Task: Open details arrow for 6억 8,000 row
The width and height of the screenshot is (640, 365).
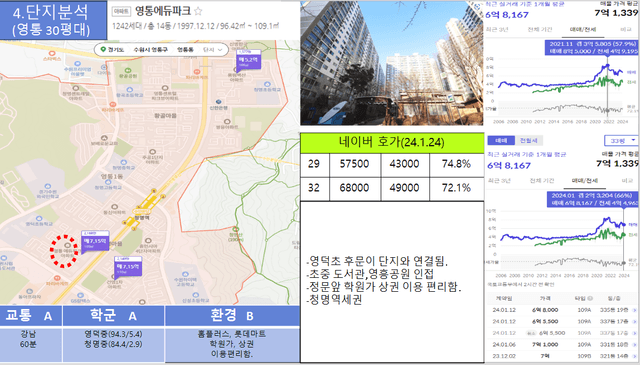Action: (635, 310)
